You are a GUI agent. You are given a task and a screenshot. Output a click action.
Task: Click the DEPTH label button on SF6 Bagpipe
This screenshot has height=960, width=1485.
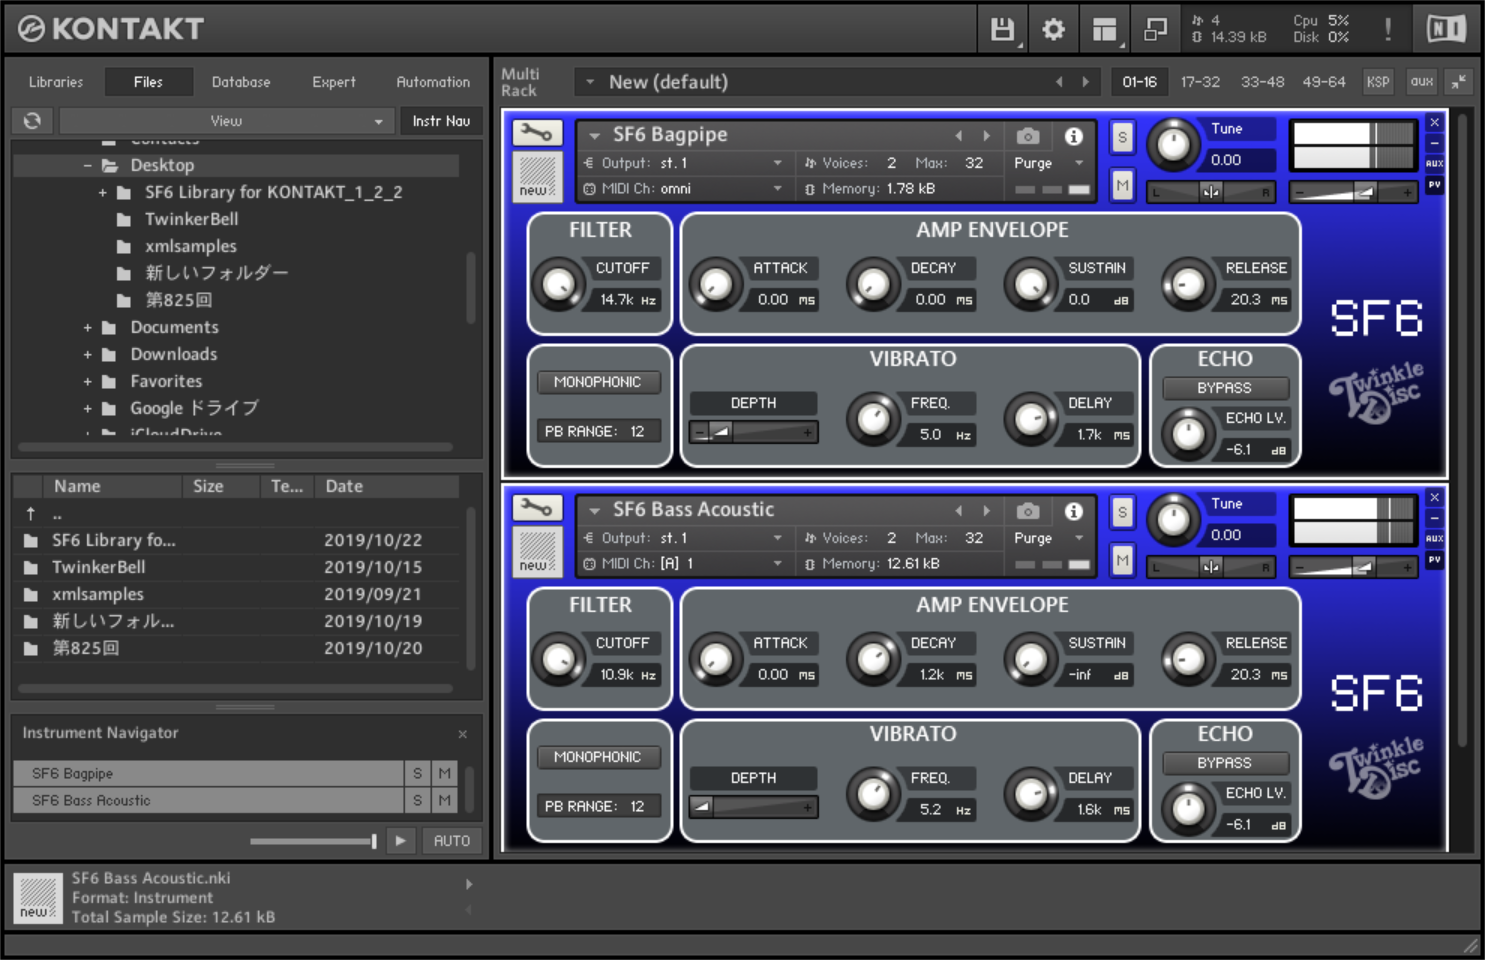[x=753, y=403]
